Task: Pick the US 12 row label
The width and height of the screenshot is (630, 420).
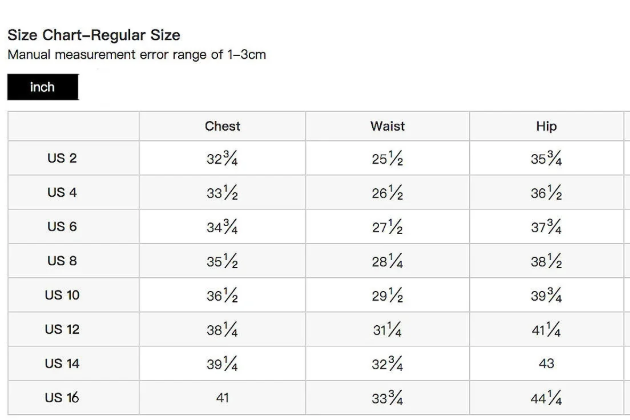Action: [x=62, y=329]
